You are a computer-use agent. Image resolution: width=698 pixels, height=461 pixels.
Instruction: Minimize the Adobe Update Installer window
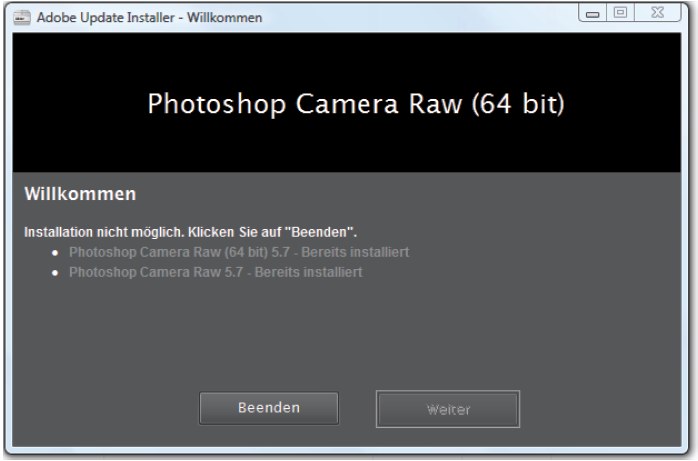(x=592, y=14)
